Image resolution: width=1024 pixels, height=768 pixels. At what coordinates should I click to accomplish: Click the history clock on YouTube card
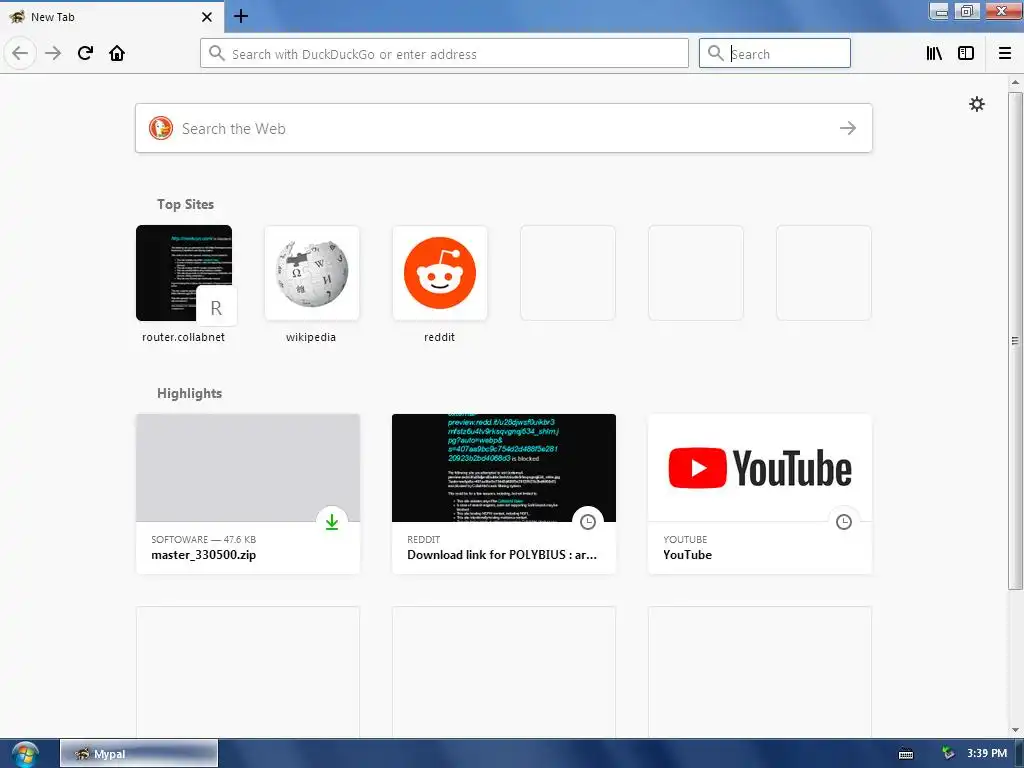click(x=844, y=522)
